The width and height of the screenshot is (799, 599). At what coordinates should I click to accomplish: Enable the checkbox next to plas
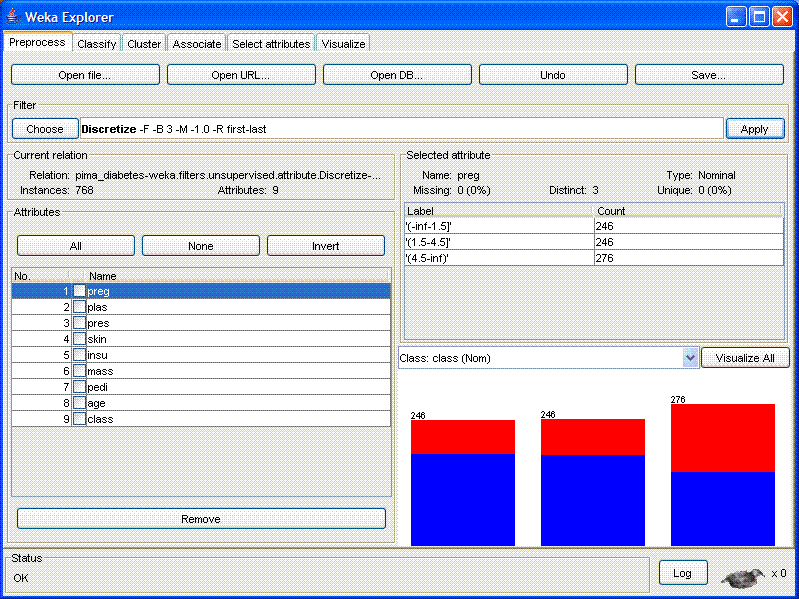[x=80, y=307]
